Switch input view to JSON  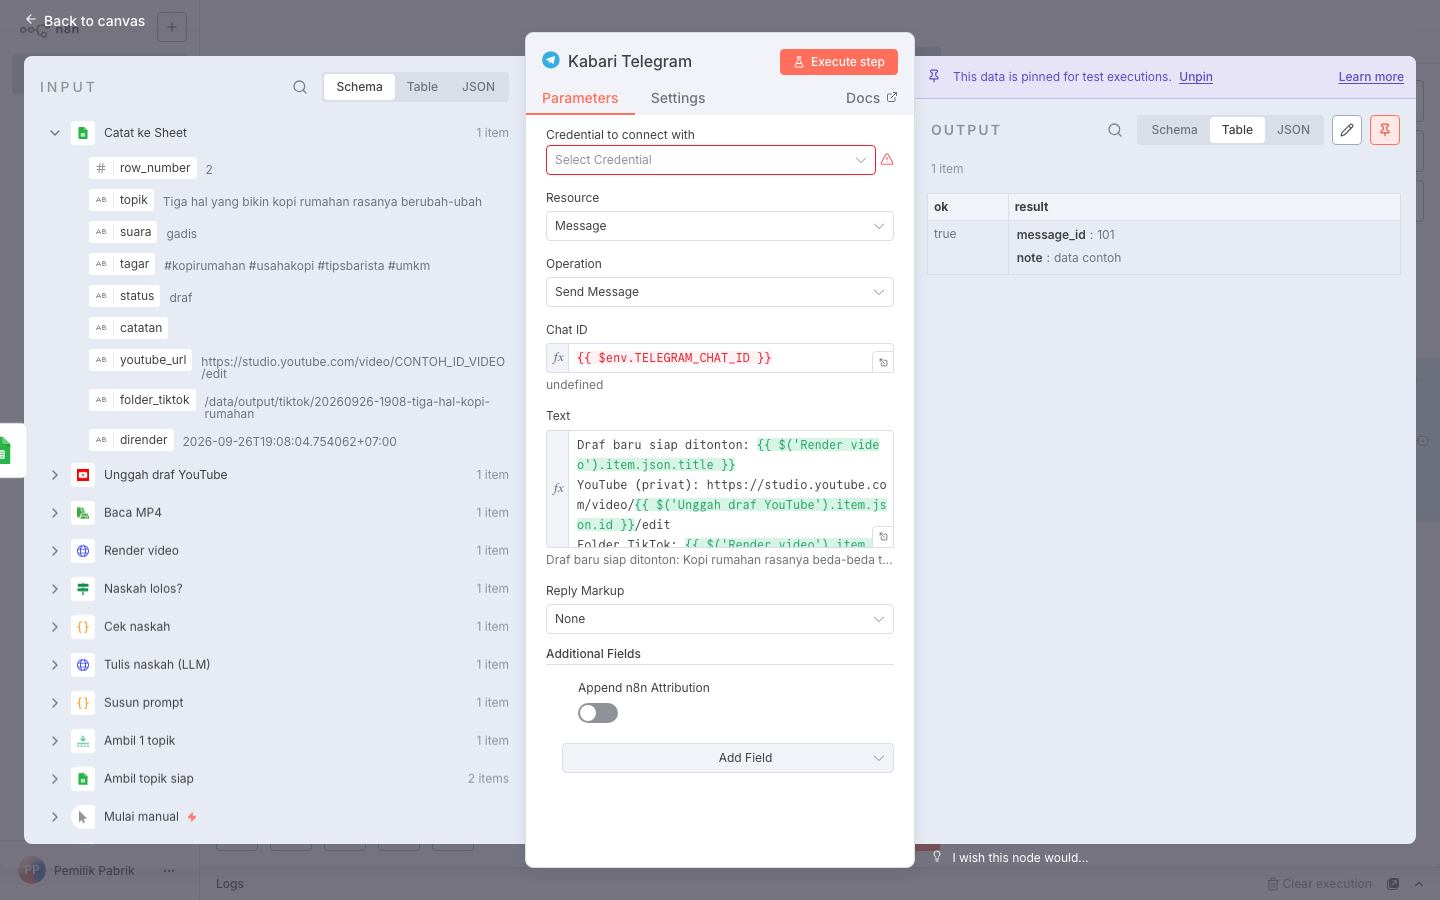pyautogui.click(x=478, y=87)
